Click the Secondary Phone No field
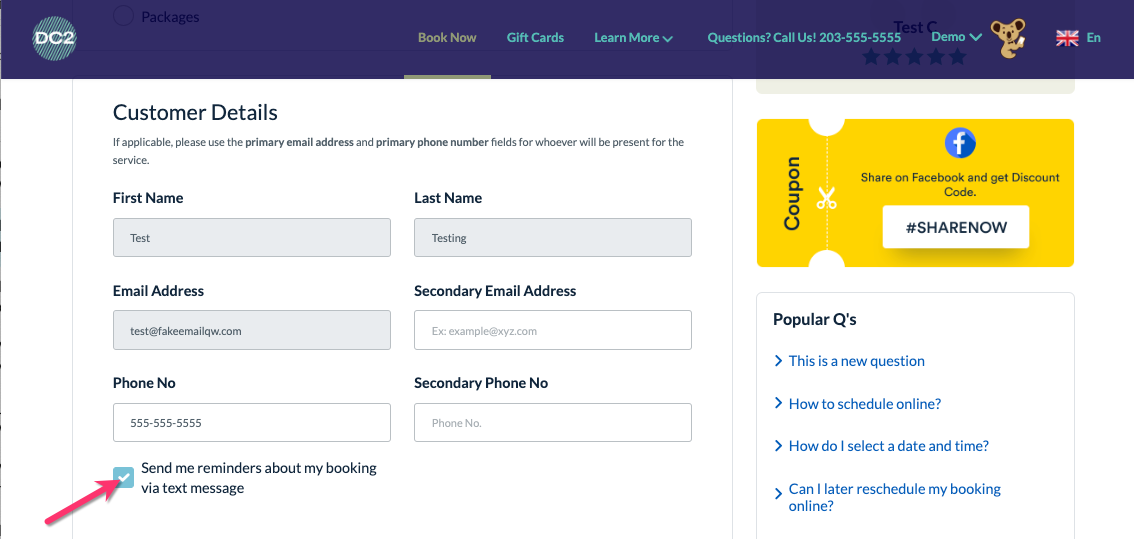This screenshot has width=1134, height=539. pos(552,423)
